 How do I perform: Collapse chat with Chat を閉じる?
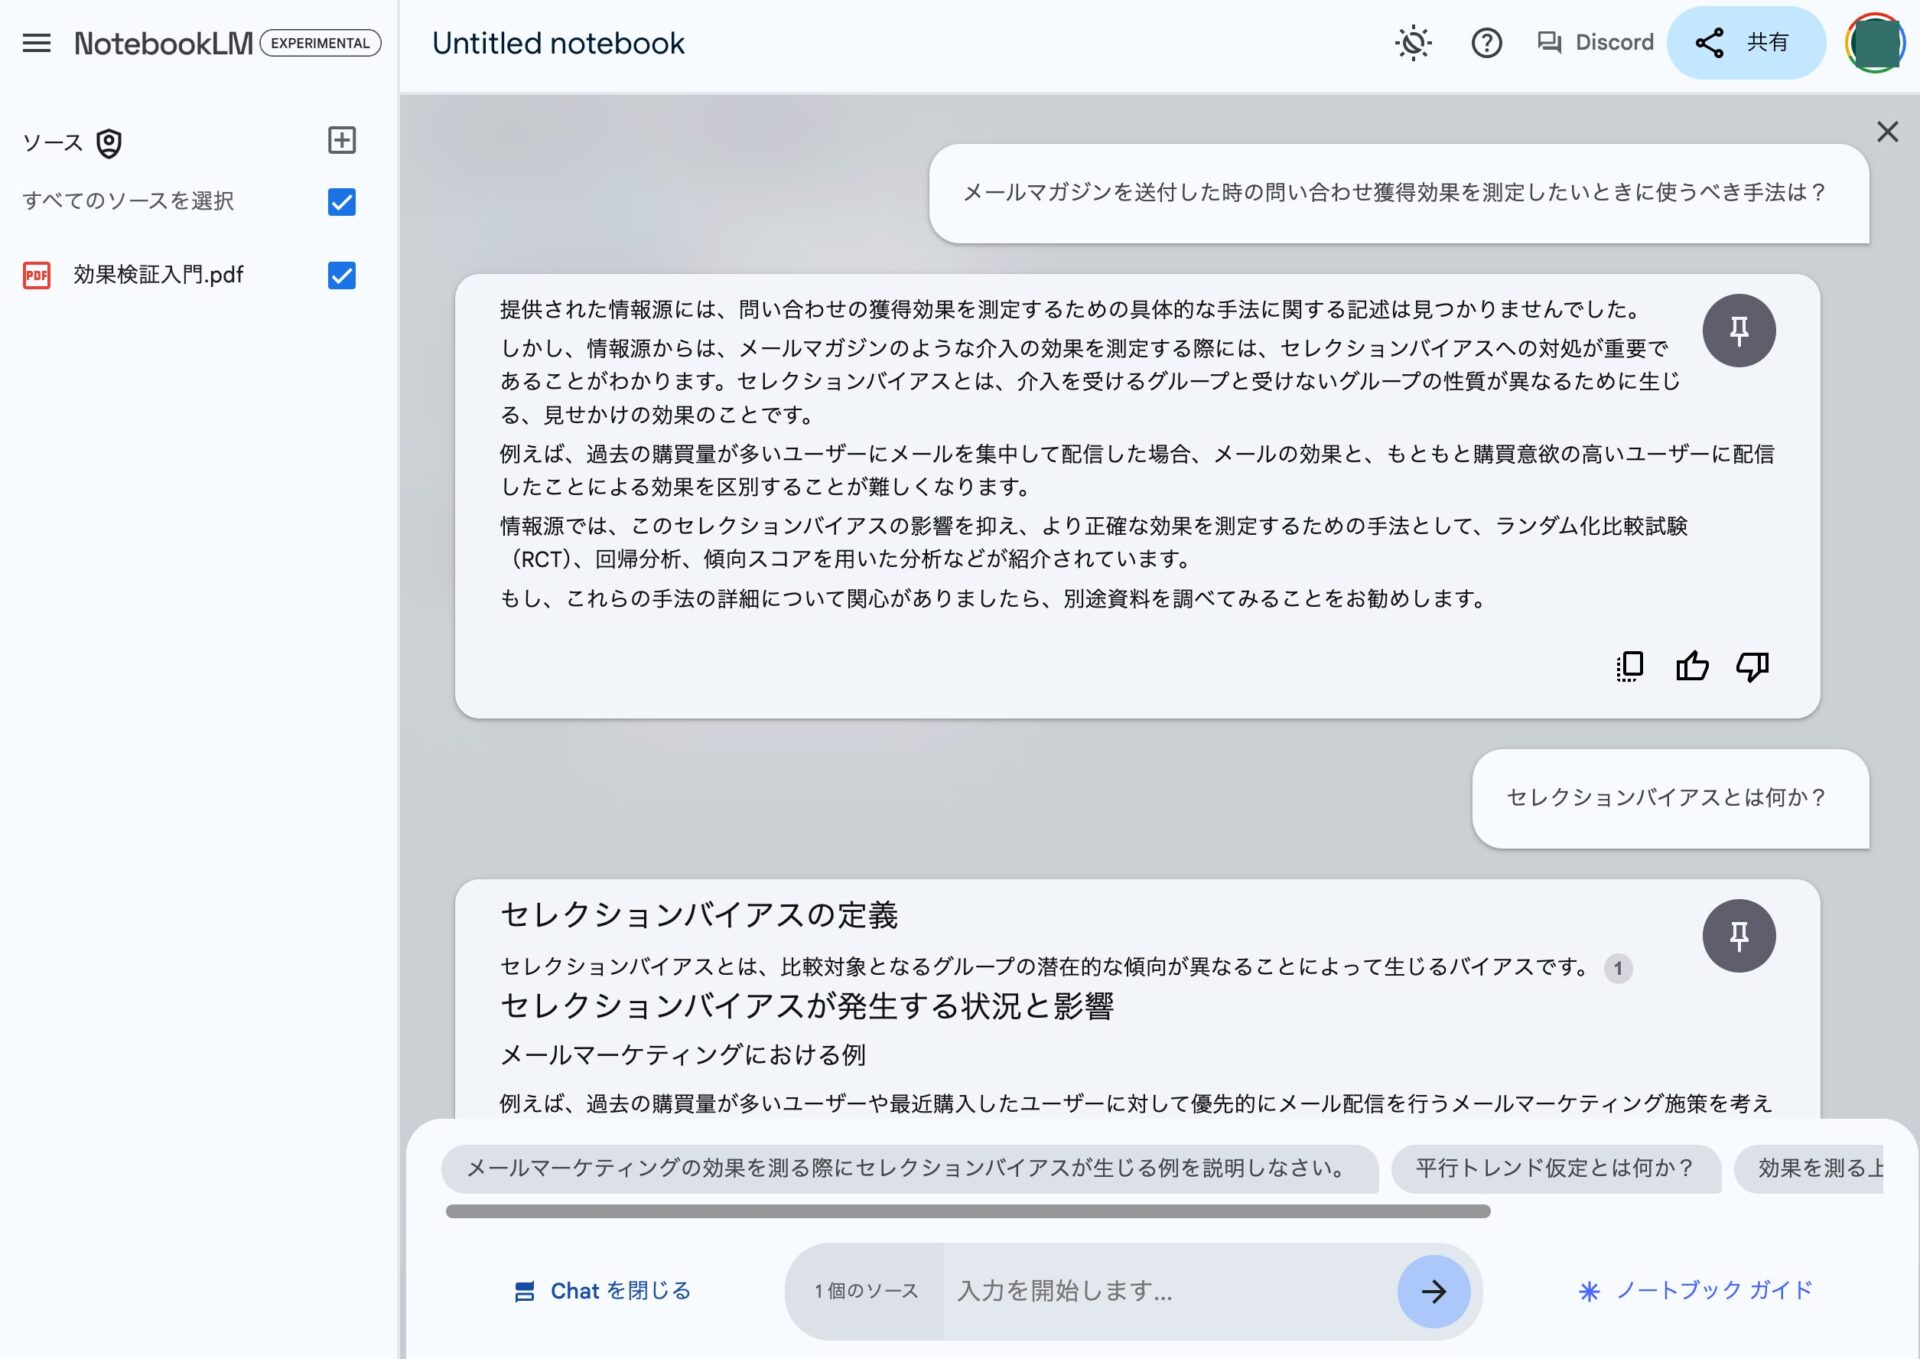[x=602, y=1291]
